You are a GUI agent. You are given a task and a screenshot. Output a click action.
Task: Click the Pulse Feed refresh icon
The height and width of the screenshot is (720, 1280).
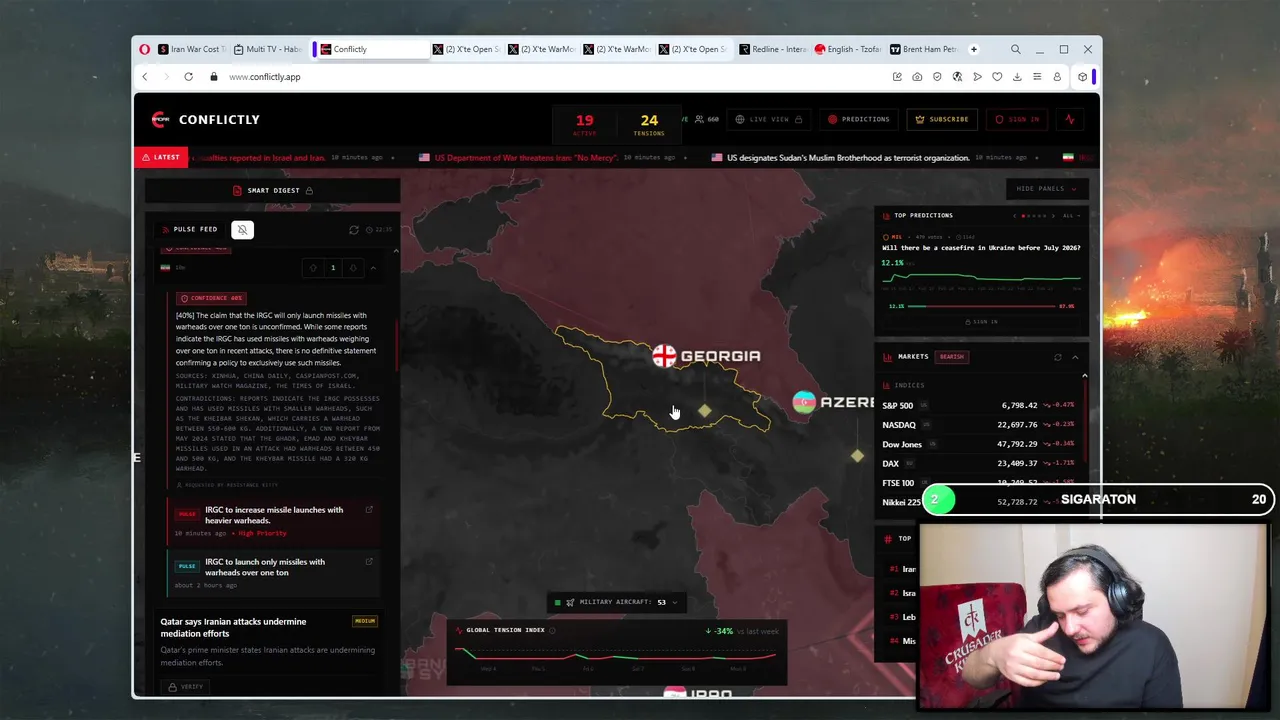(x=353, y=230)
